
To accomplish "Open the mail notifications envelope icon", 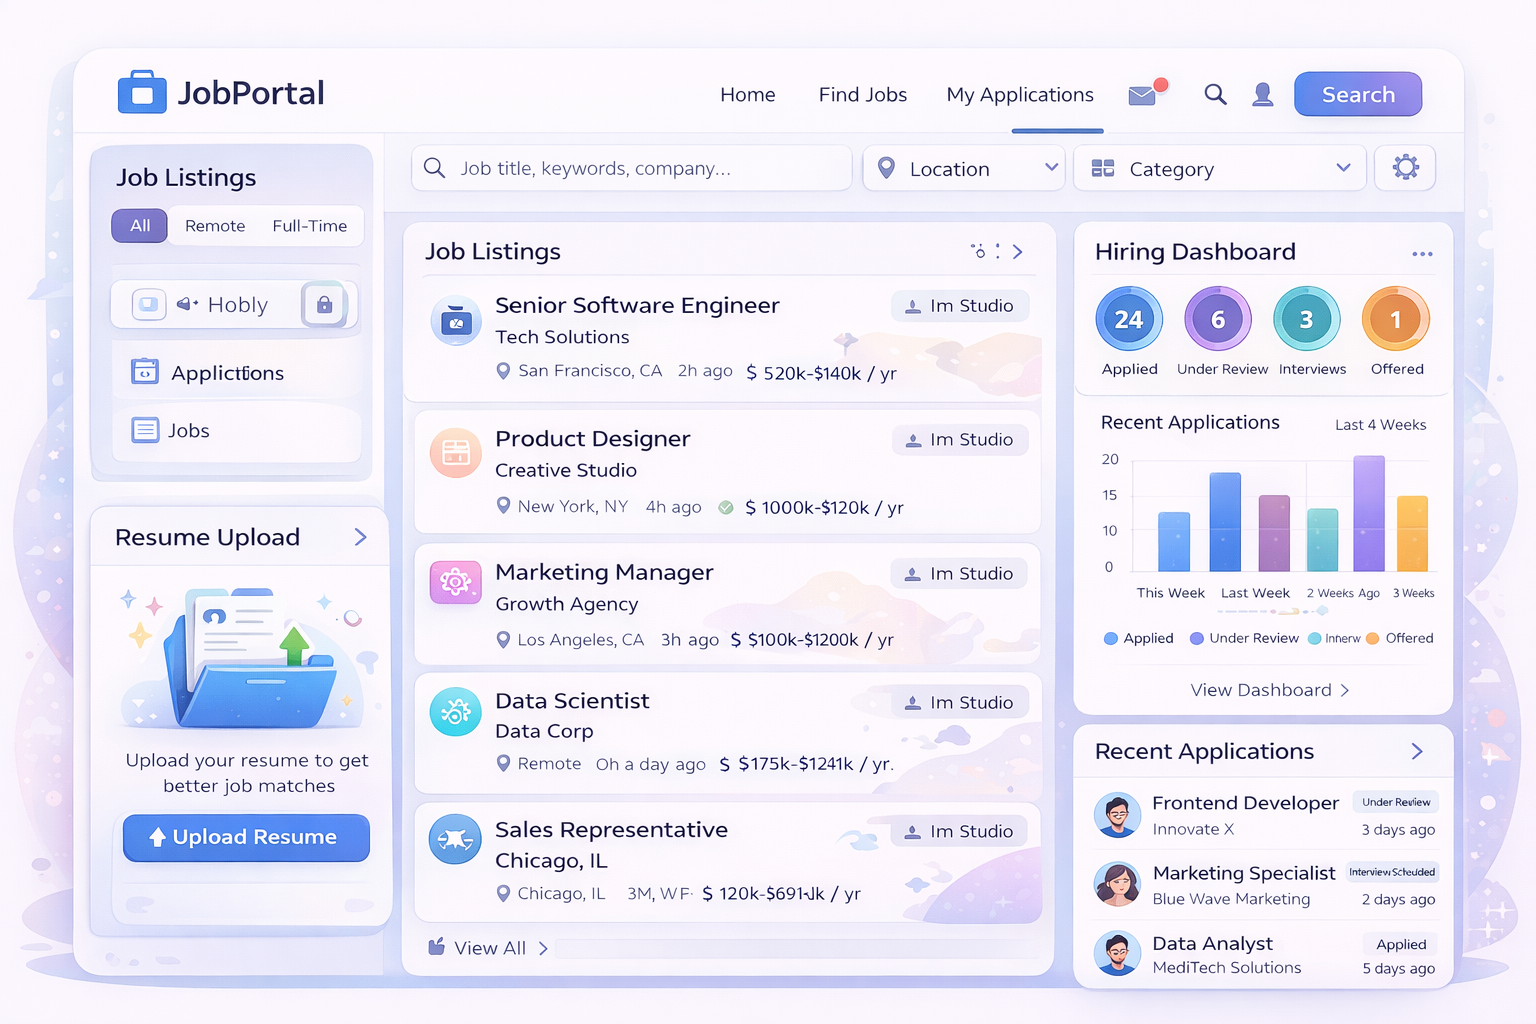I will (1143, 95).
